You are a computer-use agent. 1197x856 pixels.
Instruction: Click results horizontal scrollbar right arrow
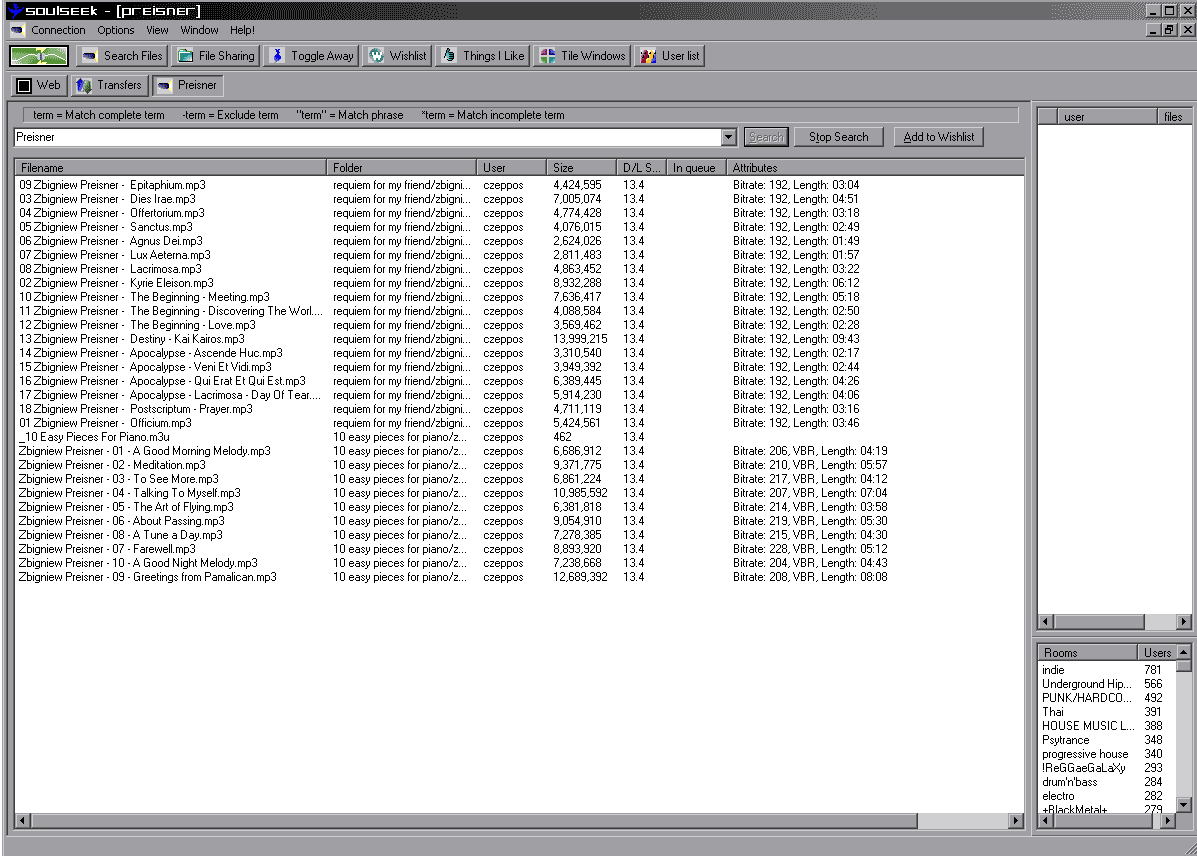coord(1015,821)
